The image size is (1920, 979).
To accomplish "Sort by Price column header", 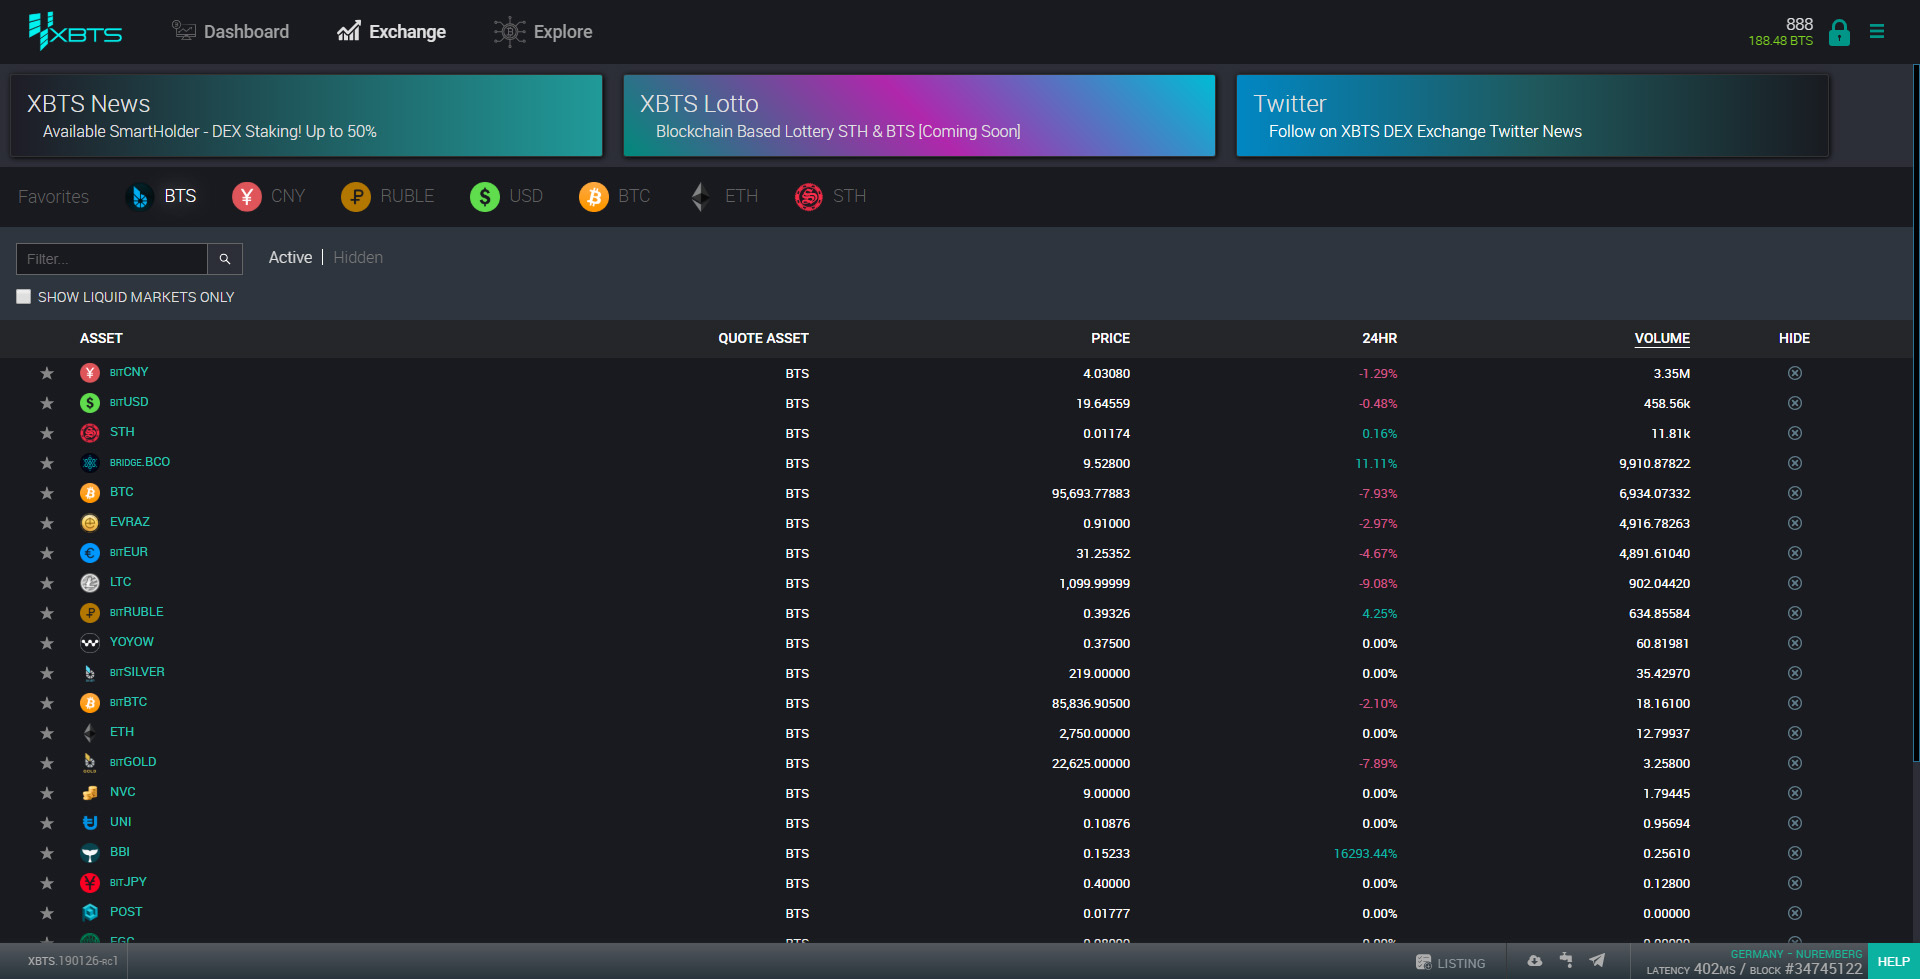I will click(x=1110, y=339).
